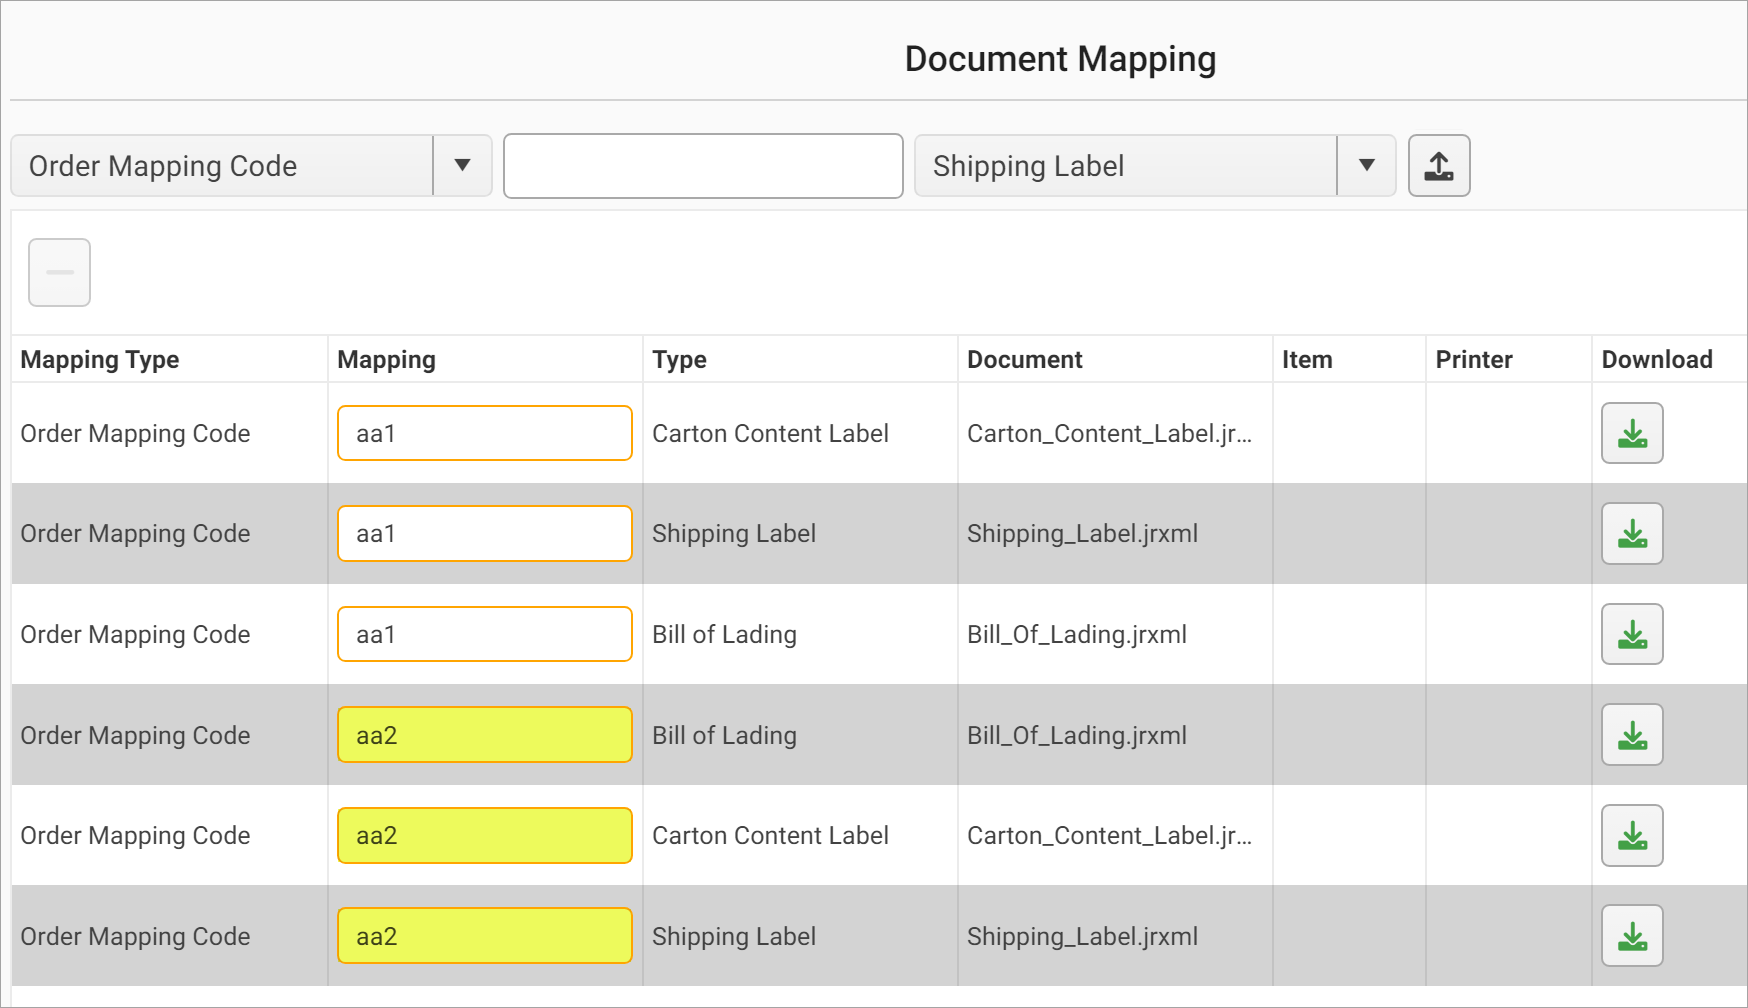Click the dropdown arrow next to Shipping Label

tap(1366, 166)
